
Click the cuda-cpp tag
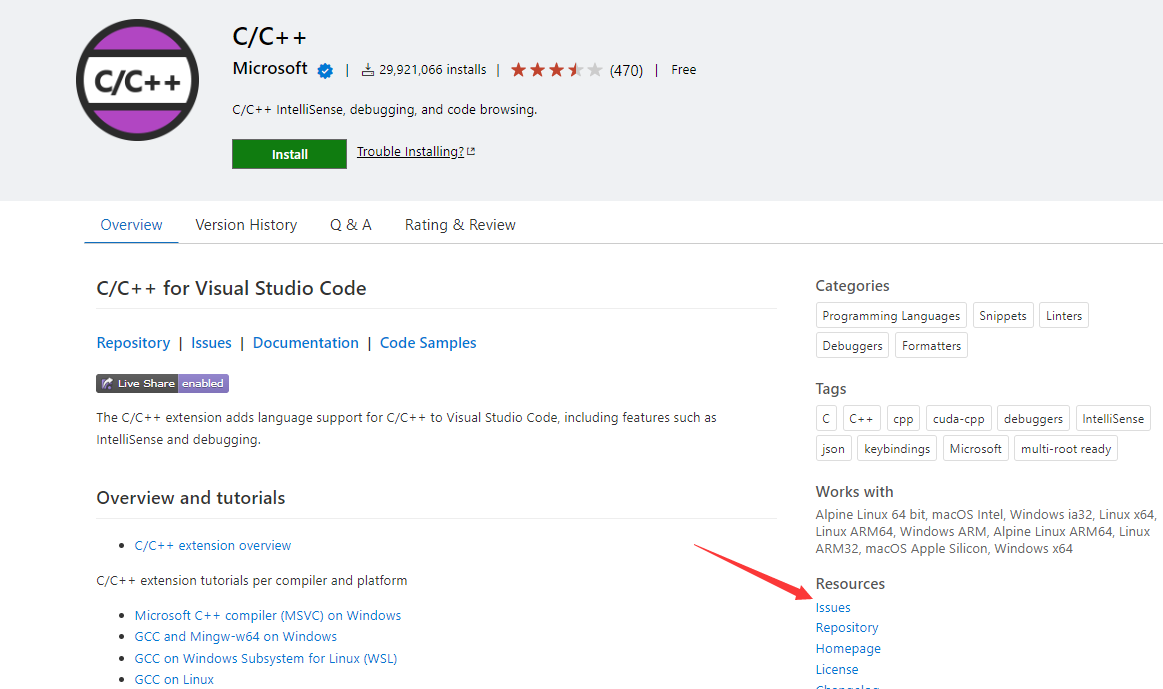click(x=958, y=419)
